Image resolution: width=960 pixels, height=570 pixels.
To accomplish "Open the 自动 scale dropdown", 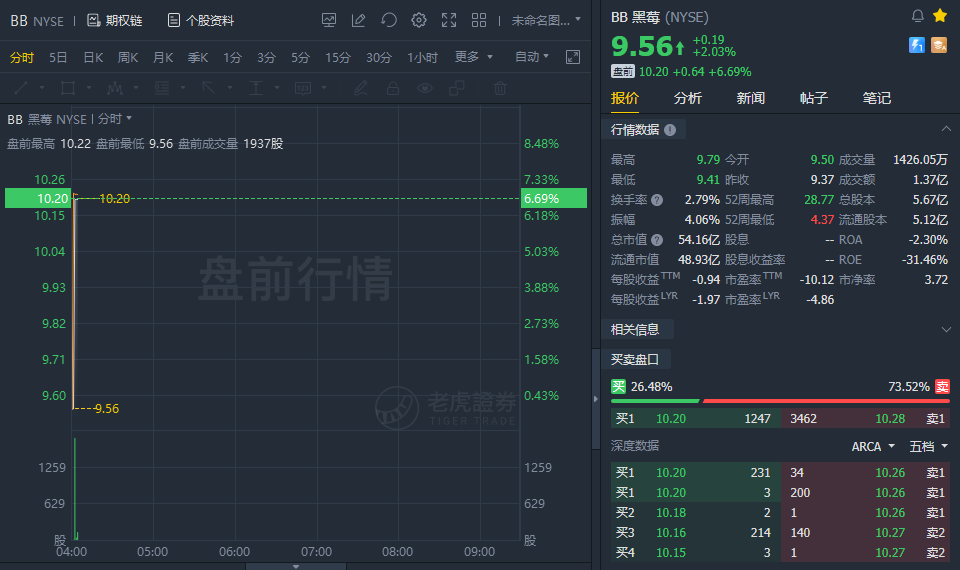I will [x=531, y=57].
